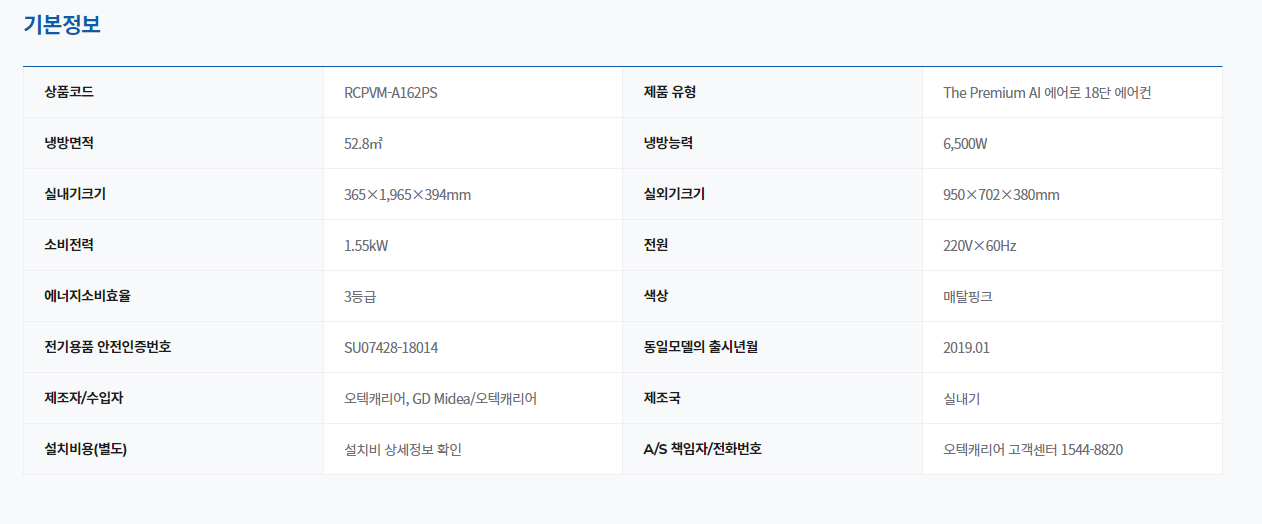Click the product code RCPVM-A162PS
Screen dimensions: 1262x524
click(391, 93)
